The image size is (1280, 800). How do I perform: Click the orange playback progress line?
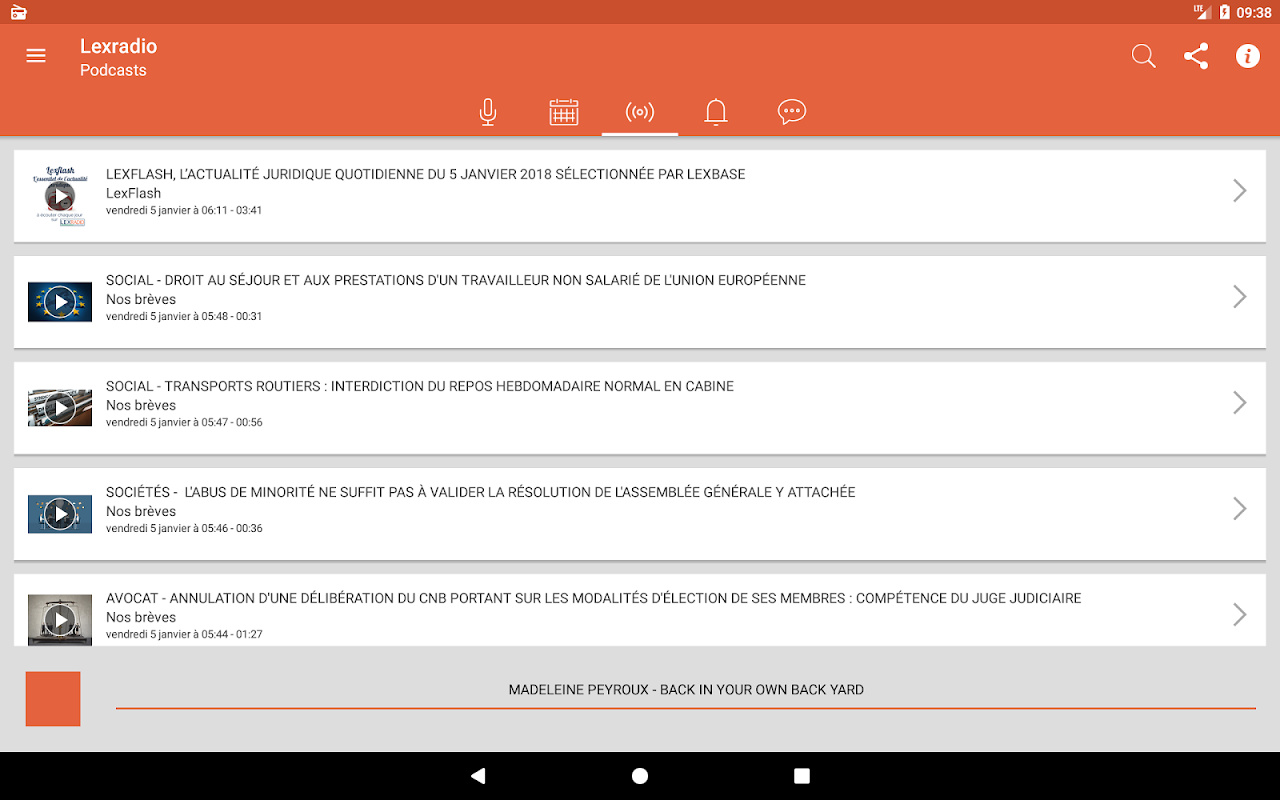coord(686,708)
